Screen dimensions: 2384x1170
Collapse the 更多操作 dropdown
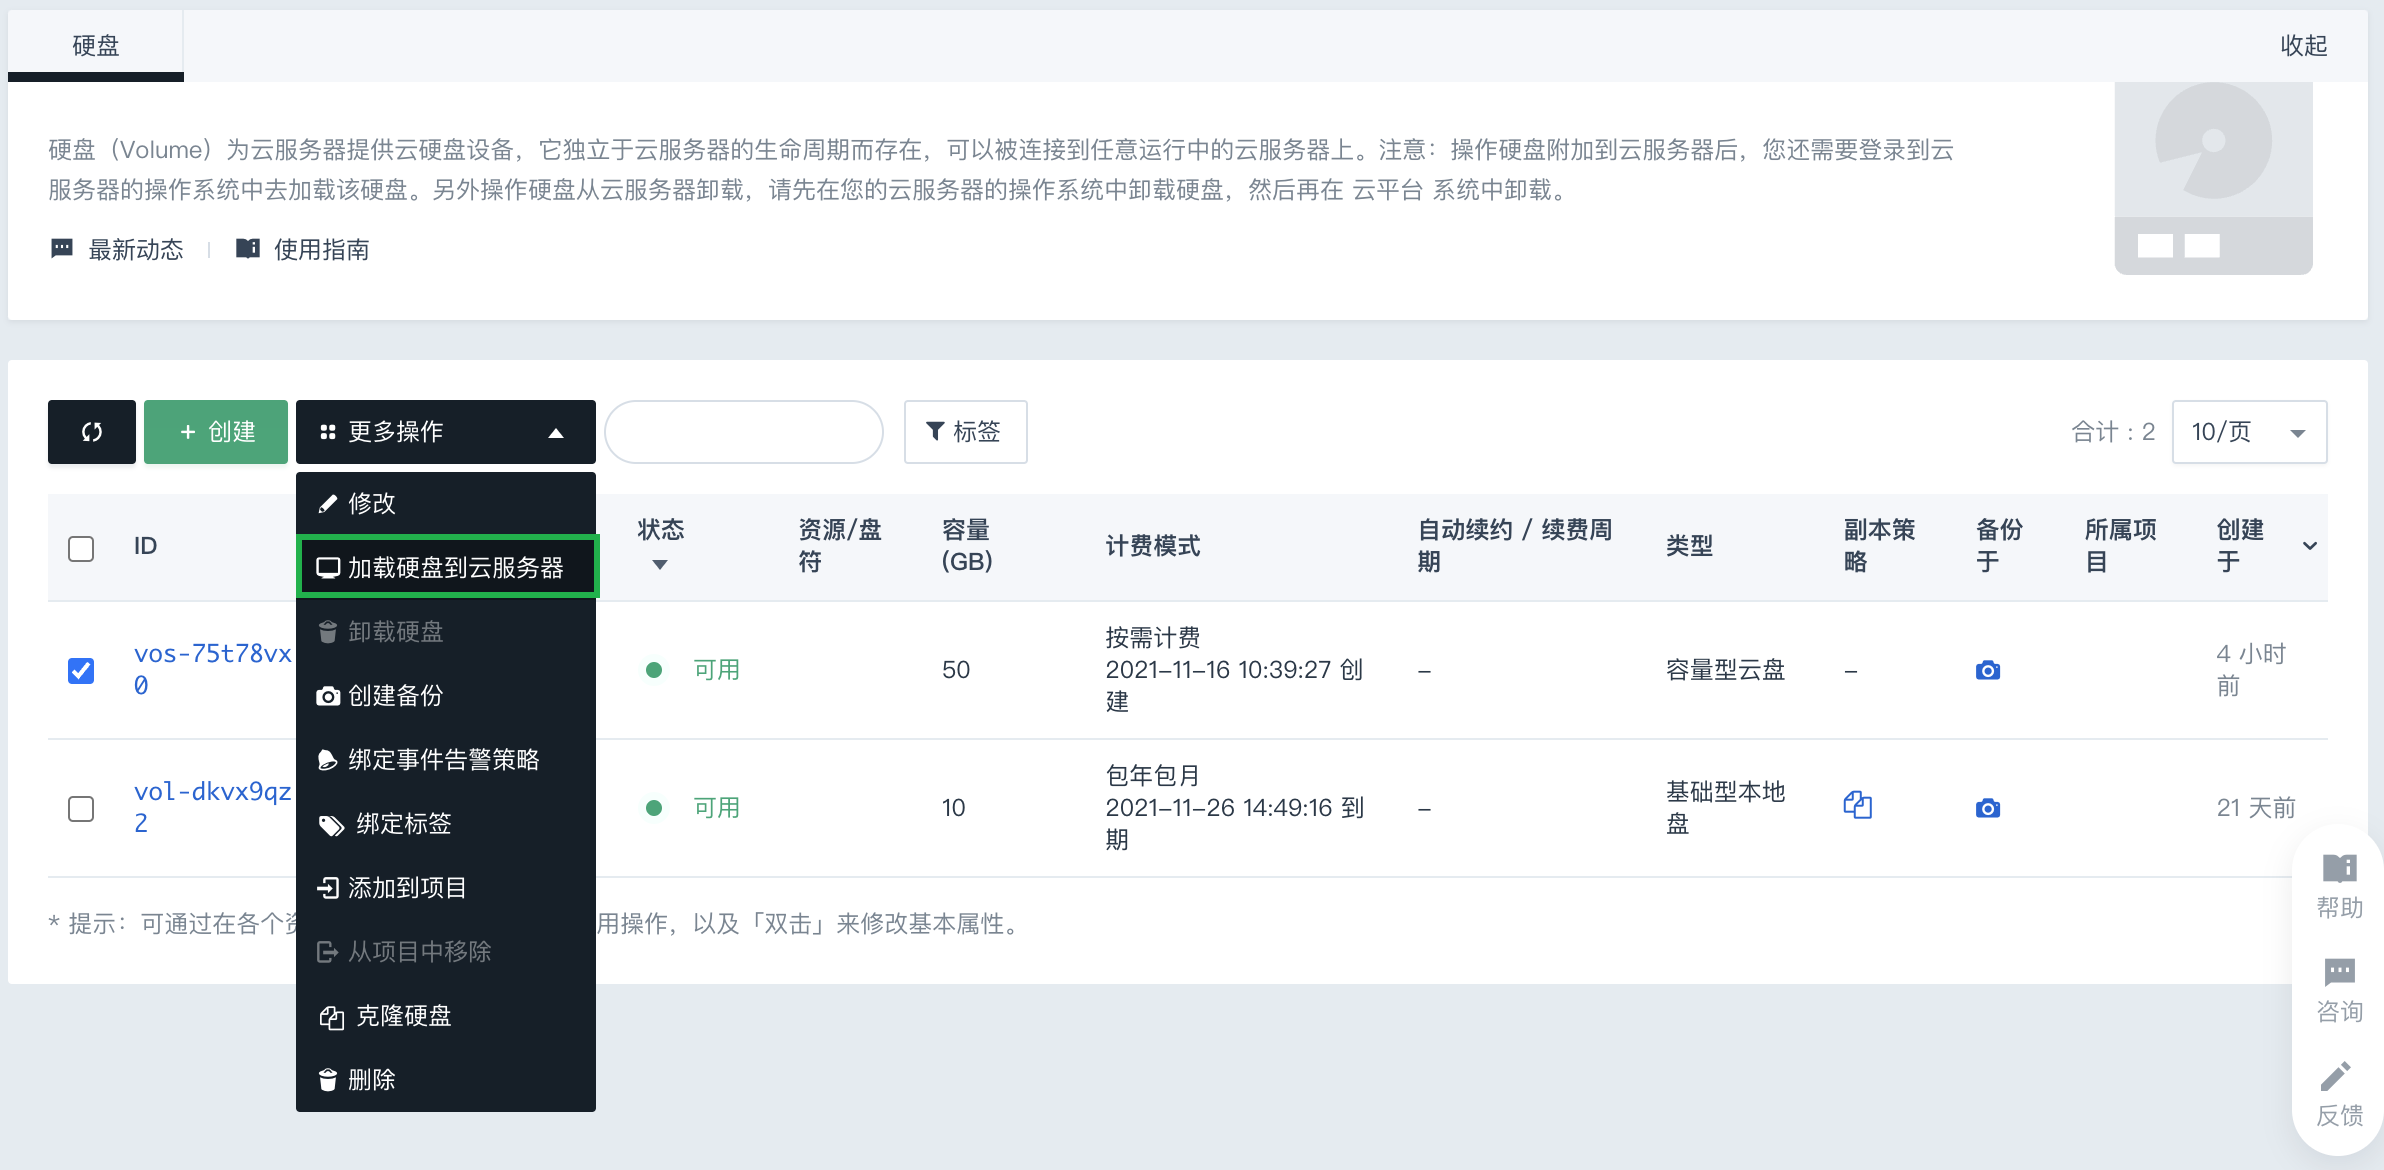[x=446, y=432]
